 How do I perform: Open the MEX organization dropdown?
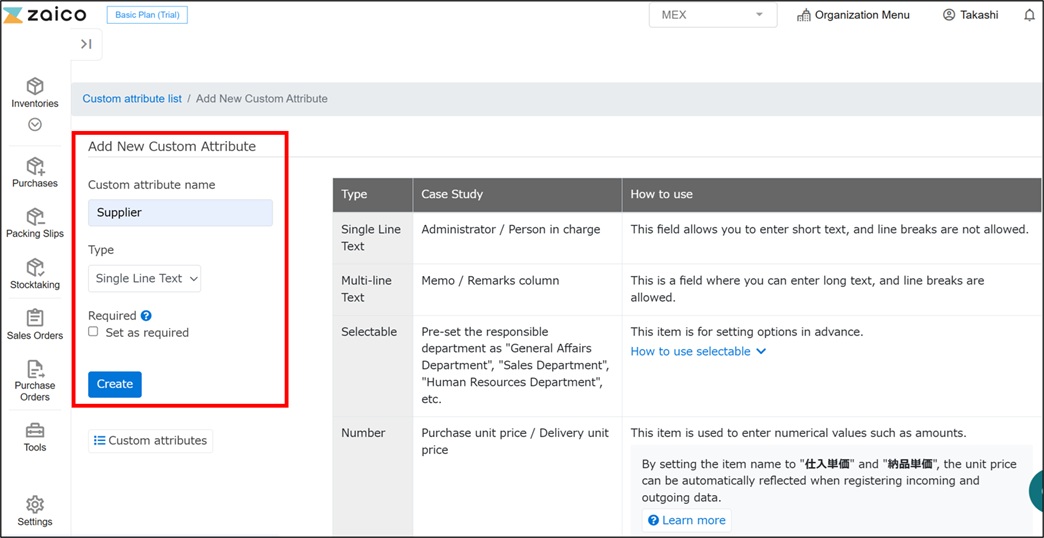(x=713, y=15)
